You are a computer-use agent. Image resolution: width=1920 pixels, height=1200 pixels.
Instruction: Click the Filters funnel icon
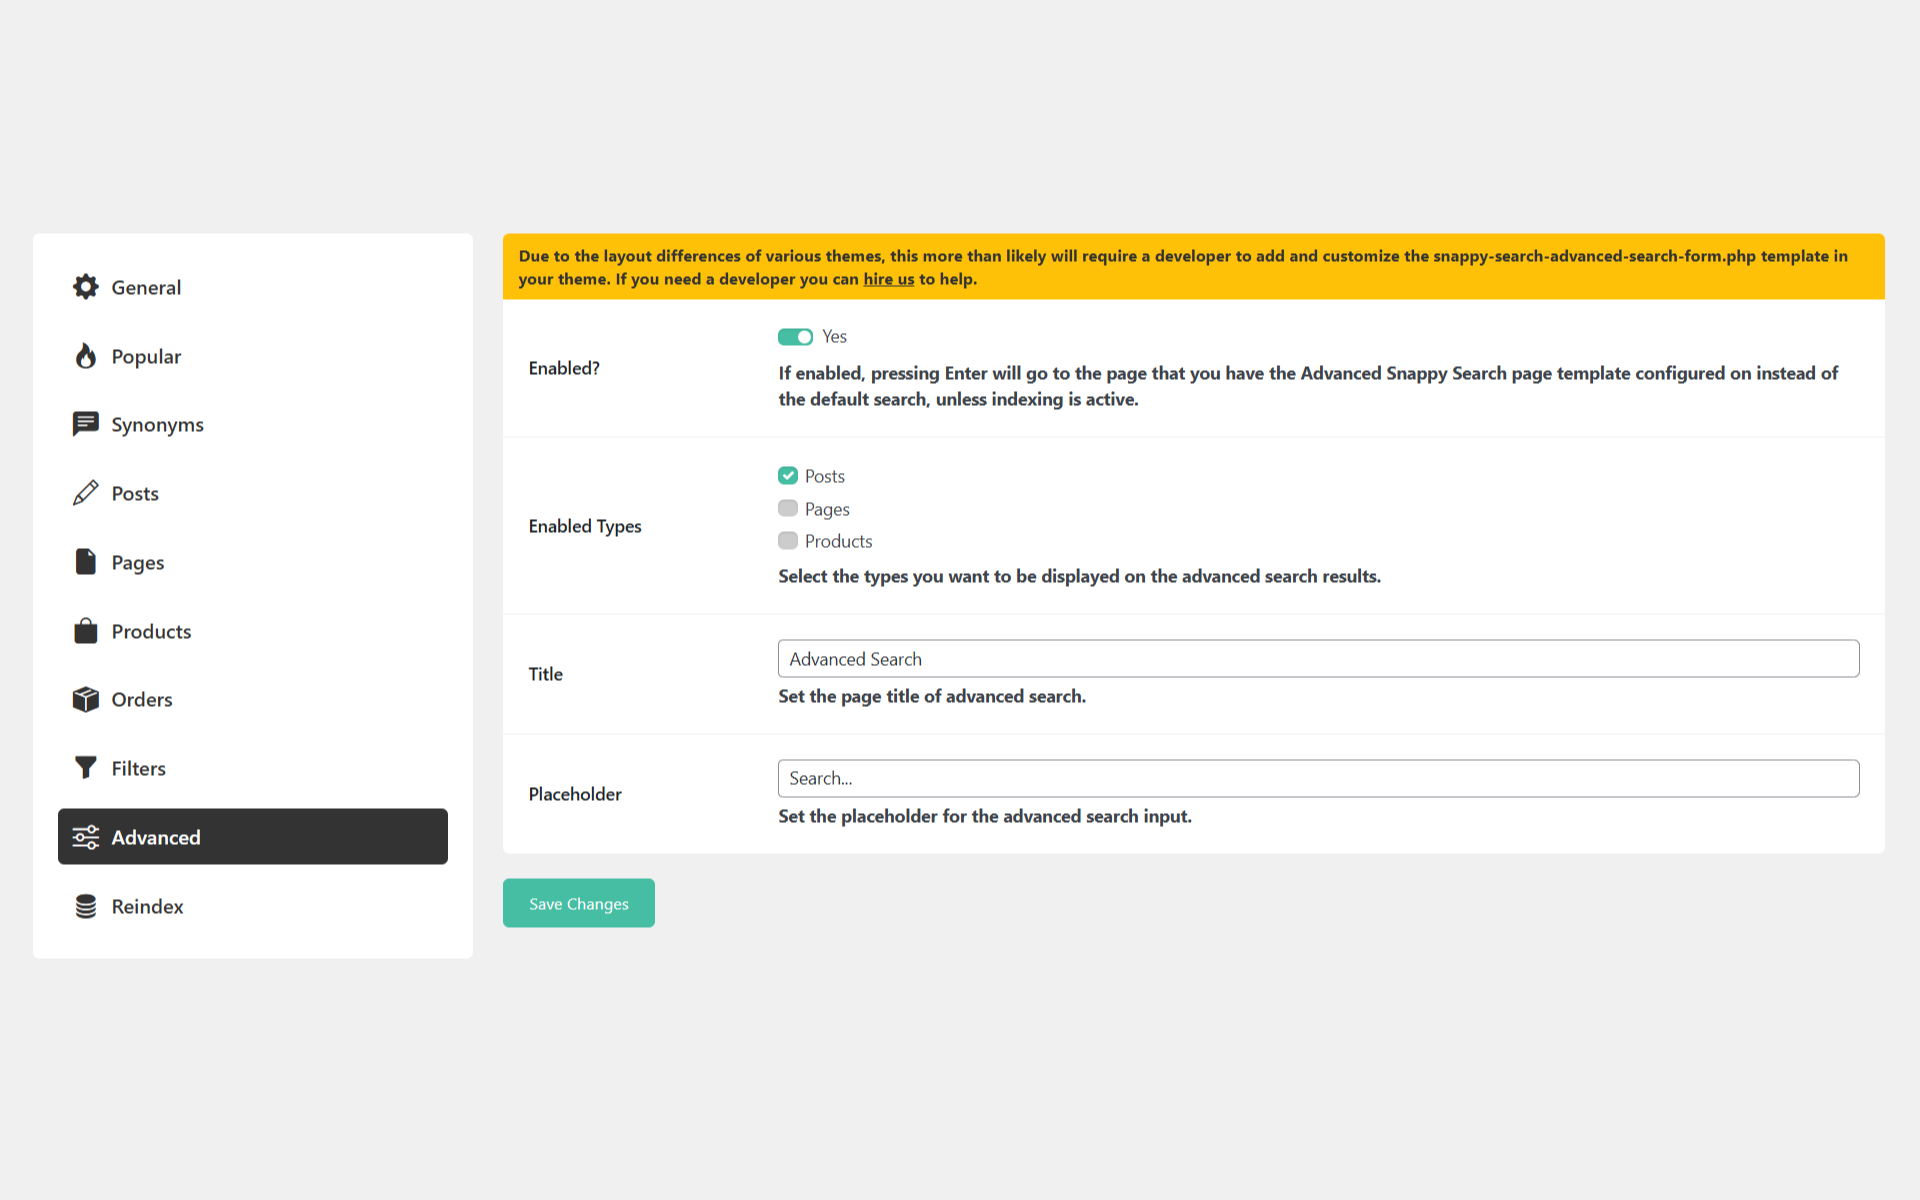click(x=86, y=768)
